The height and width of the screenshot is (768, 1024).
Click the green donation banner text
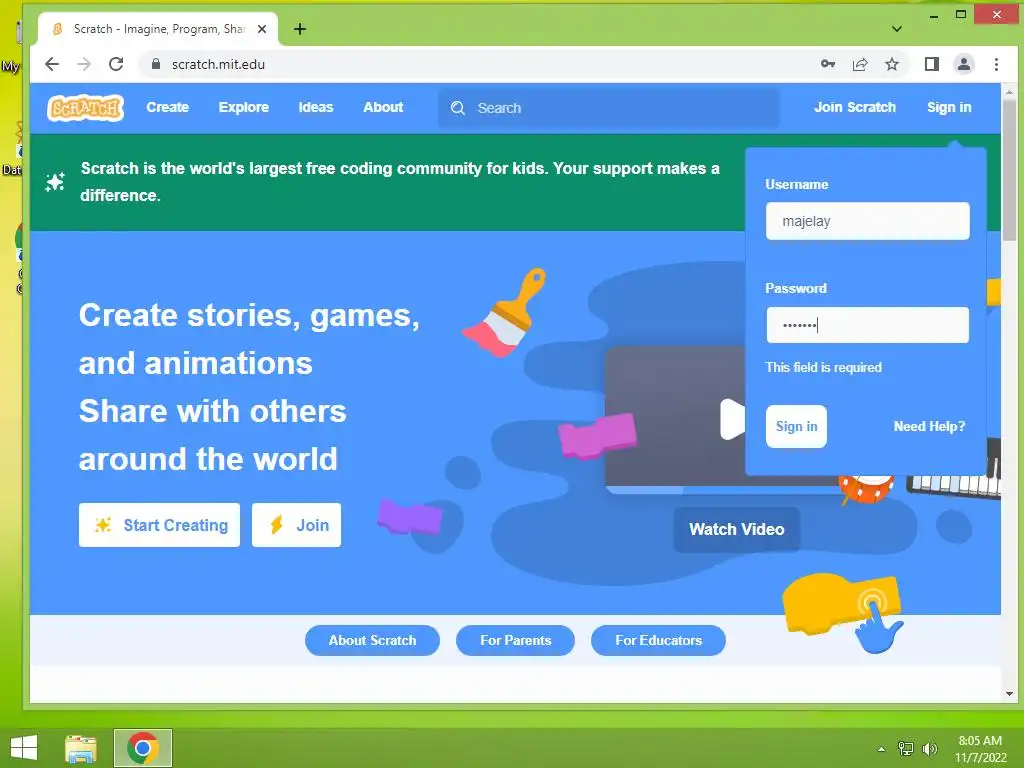click(400, 182)
